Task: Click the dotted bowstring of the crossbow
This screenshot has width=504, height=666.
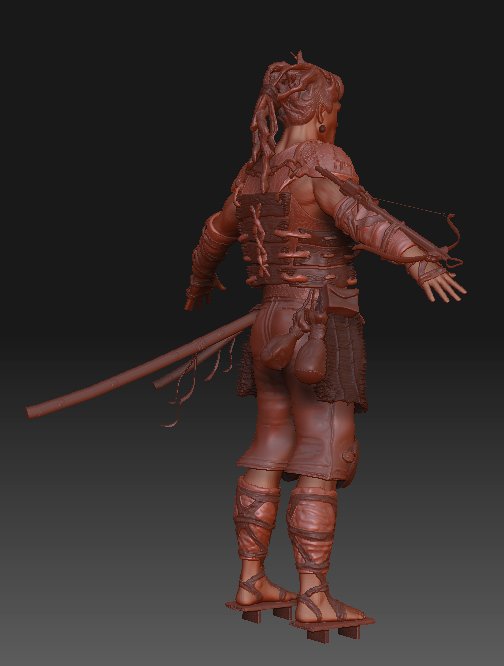Action: 412,206
